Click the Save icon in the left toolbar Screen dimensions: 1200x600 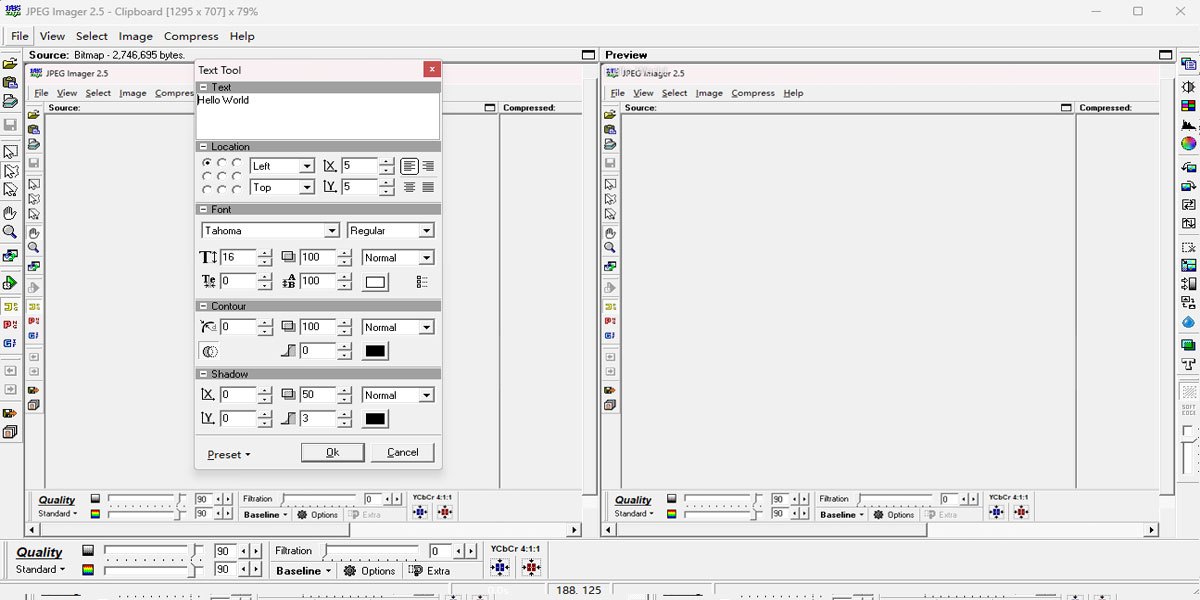click(10, 124)
